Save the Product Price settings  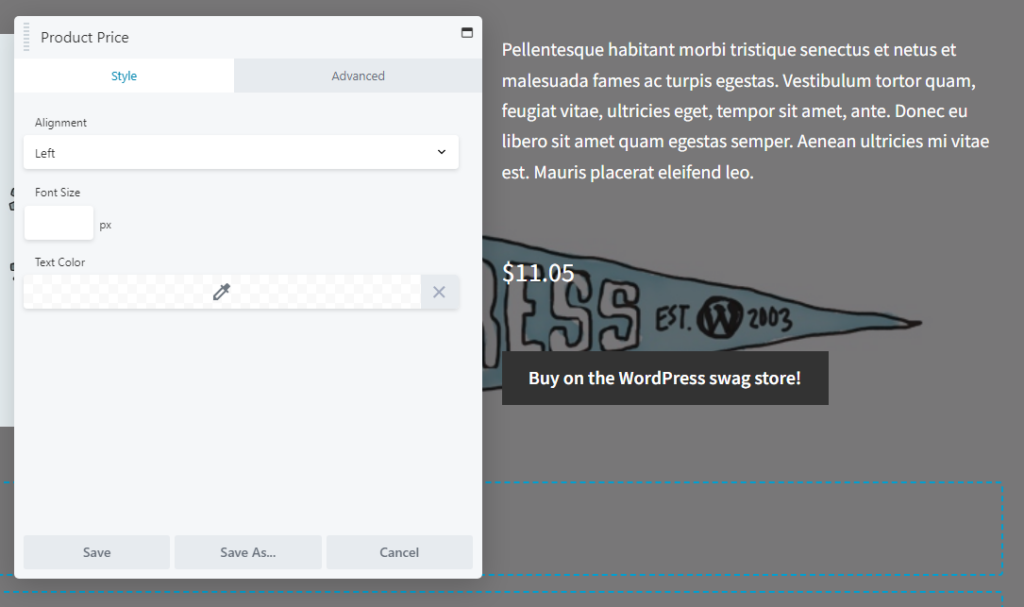[96, 552]
